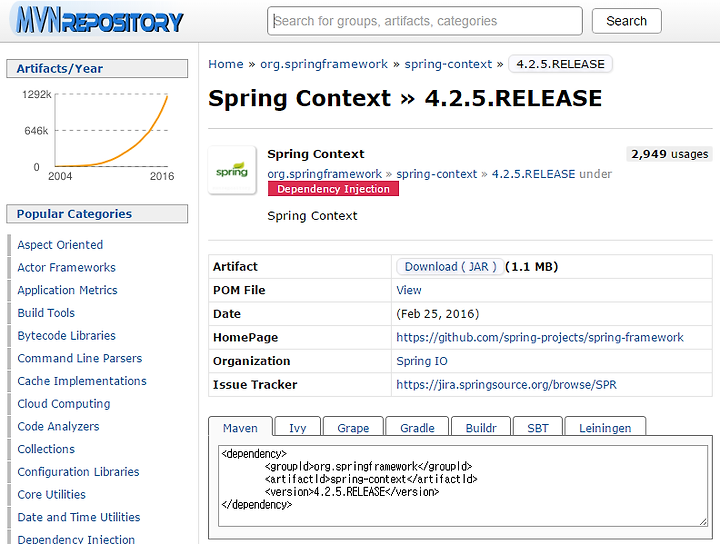Screen dimensions: 720x544
Task: Switch to the Leiningen tab
Action: click(605, 427)
